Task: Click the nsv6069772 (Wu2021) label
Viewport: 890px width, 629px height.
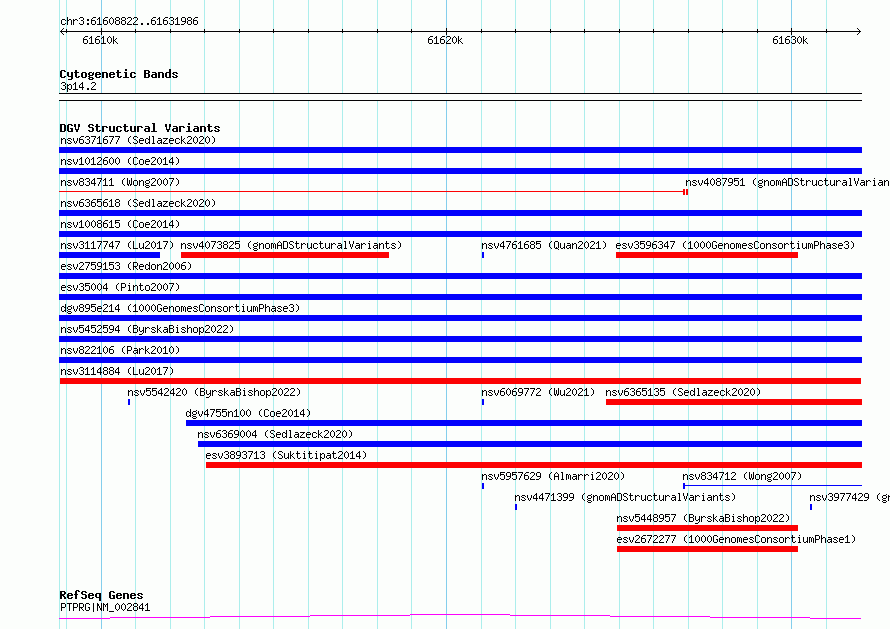Action: click(538, 392)
